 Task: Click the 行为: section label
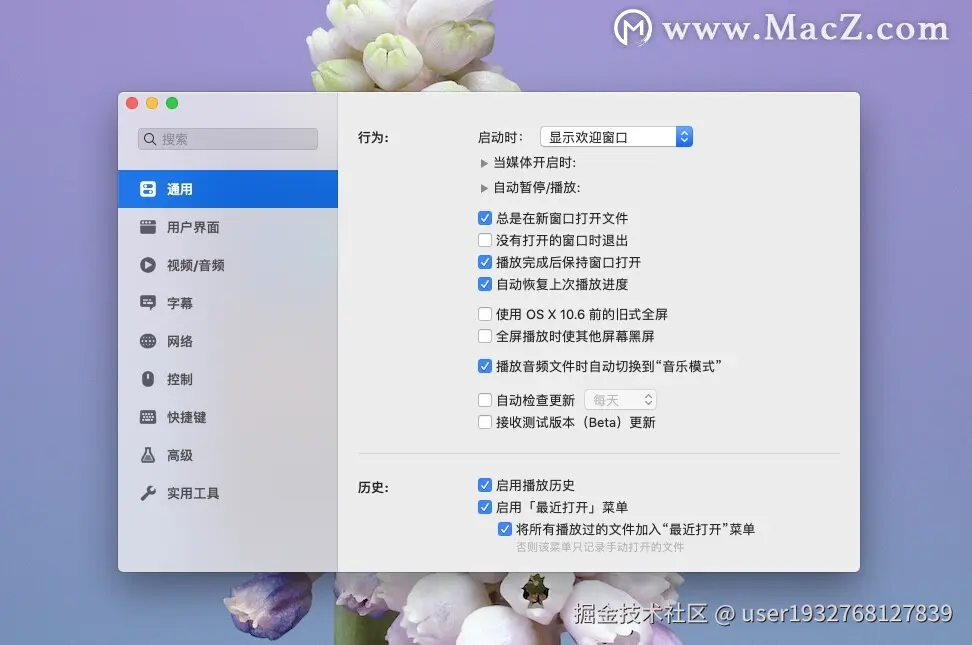click(373, 138)
